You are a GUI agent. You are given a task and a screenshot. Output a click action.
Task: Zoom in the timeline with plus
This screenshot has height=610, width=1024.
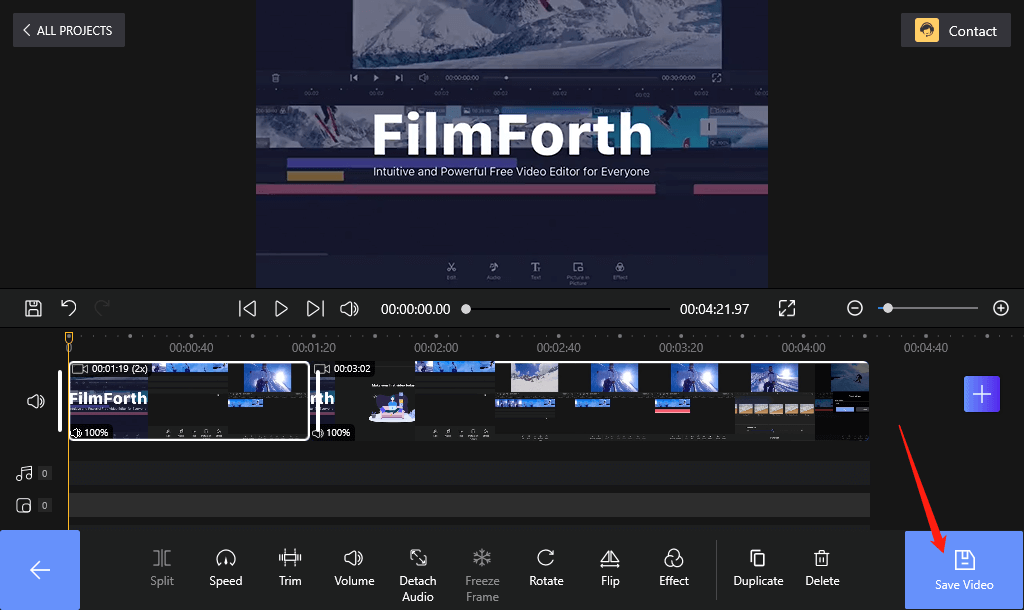pyautogui.click(x=1000, y=308)
